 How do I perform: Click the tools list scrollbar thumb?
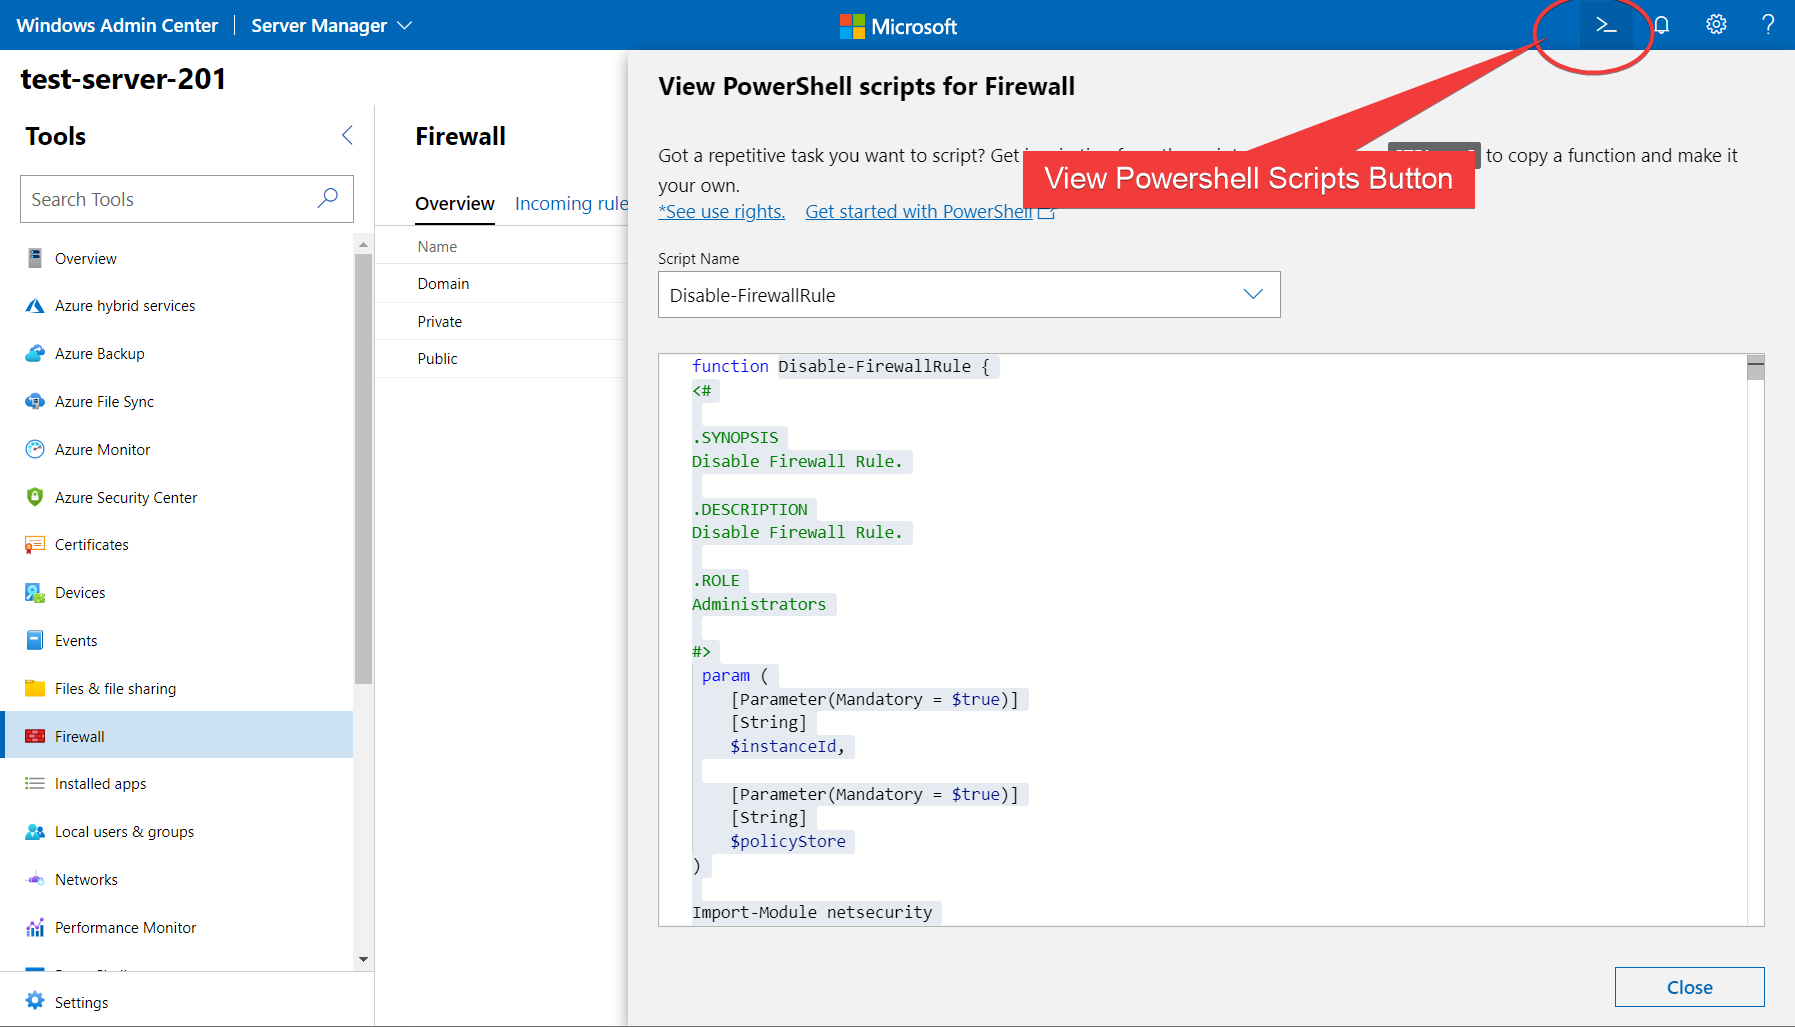pyautogui.click(x=363, y=470)
